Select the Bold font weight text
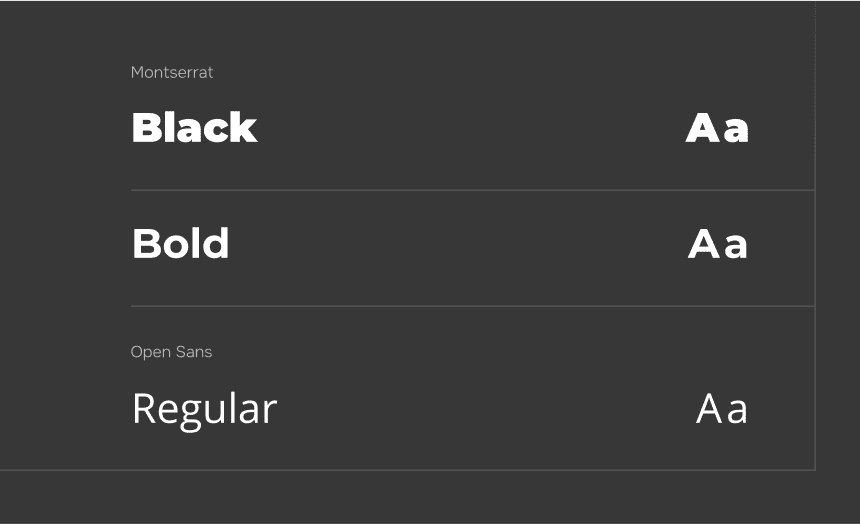Viewport: 860px width, 524px height. [180, 244]
